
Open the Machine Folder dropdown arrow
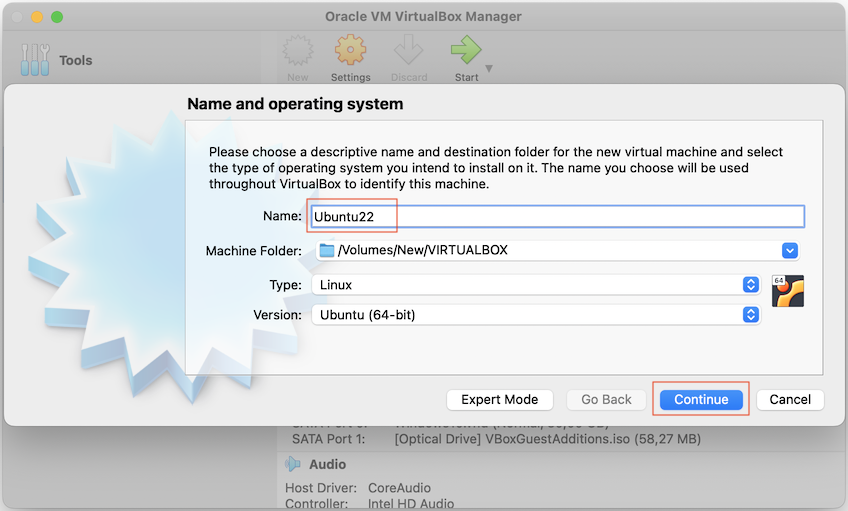(790, 250)
